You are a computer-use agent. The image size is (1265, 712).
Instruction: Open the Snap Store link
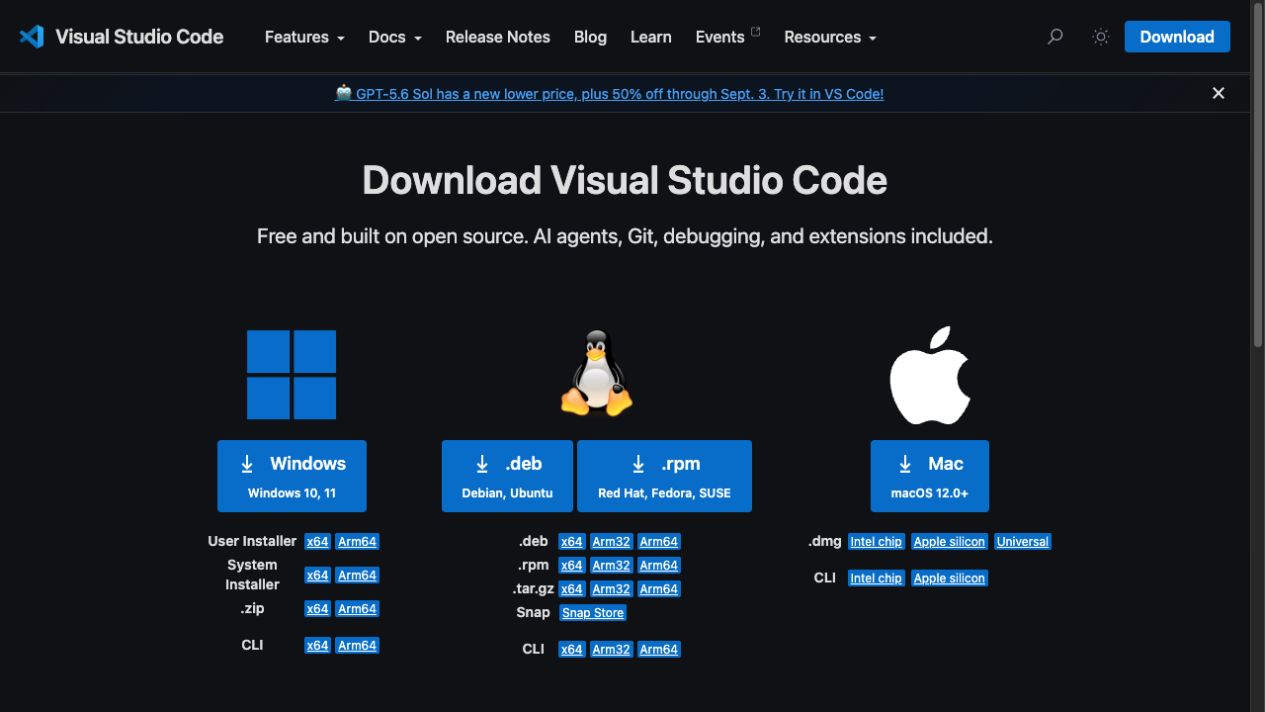click(593, 613)
